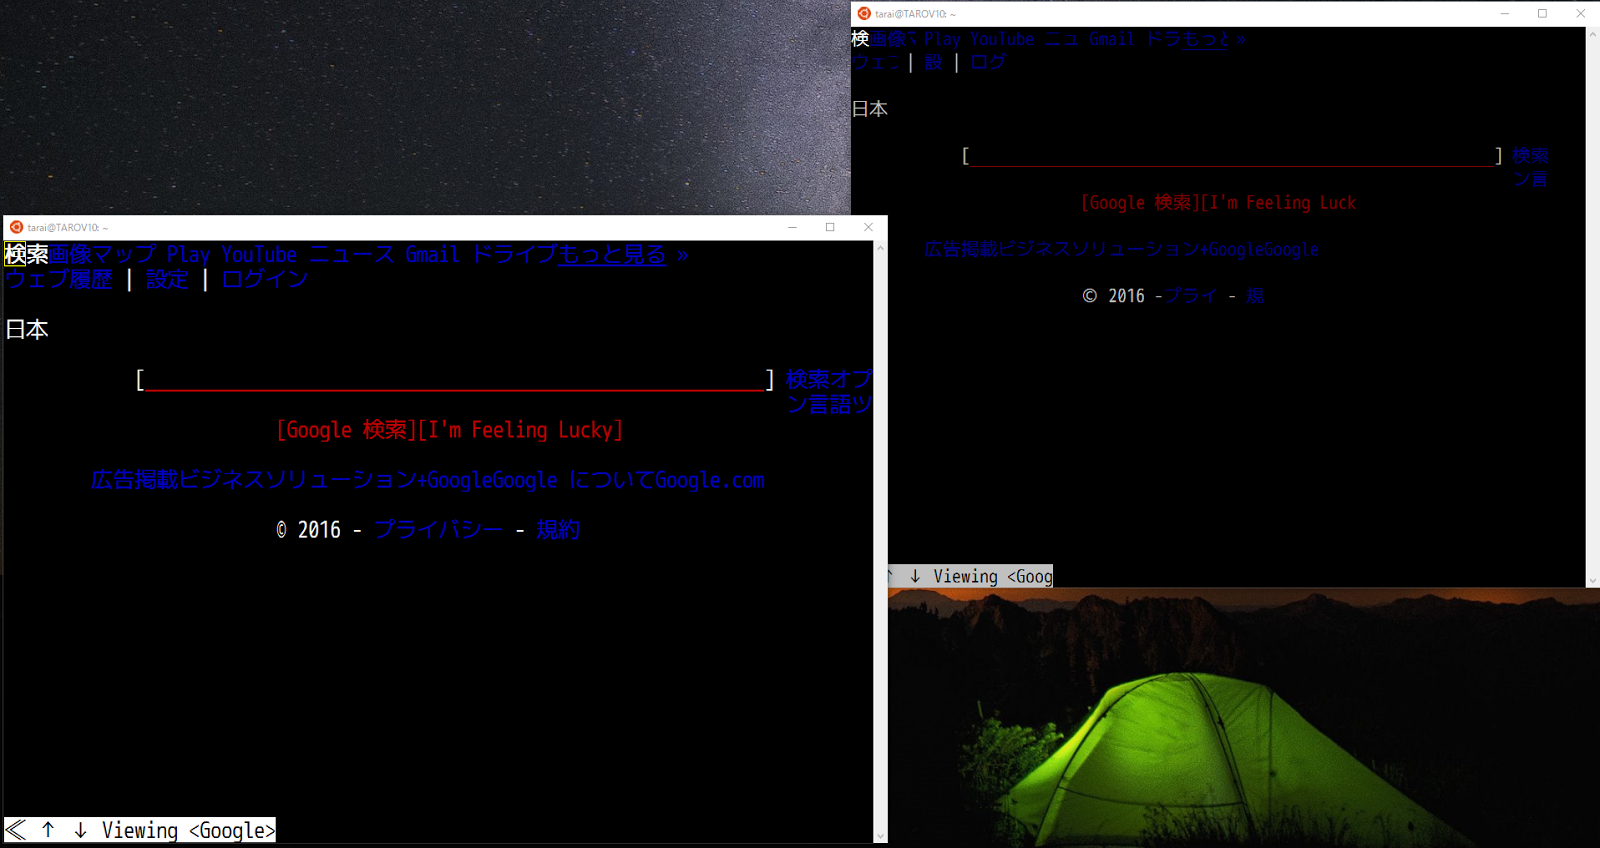The width and height of the screenshot is (1600, 848).
Task: Open ビジネスソリューション link in front window
Action: tap(297, 480)
